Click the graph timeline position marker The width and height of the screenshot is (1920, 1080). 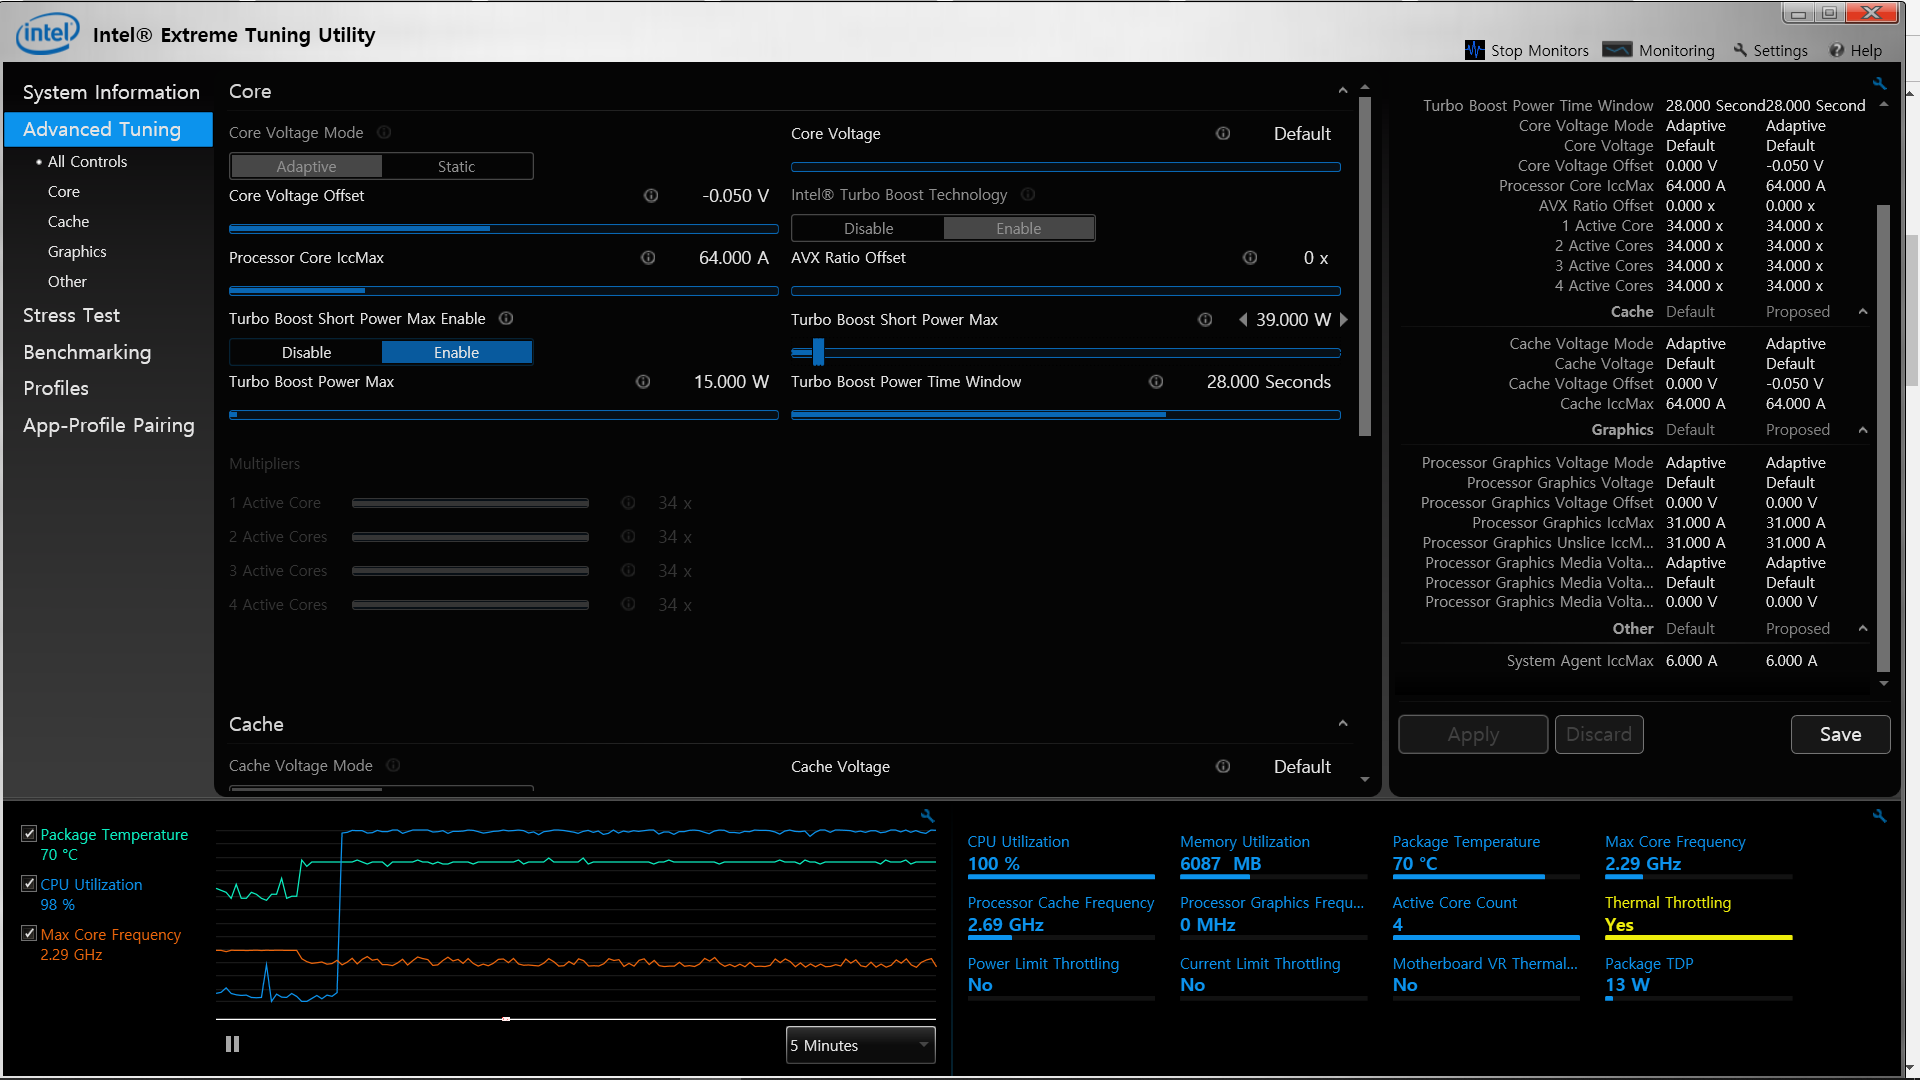click(506, 1019)
